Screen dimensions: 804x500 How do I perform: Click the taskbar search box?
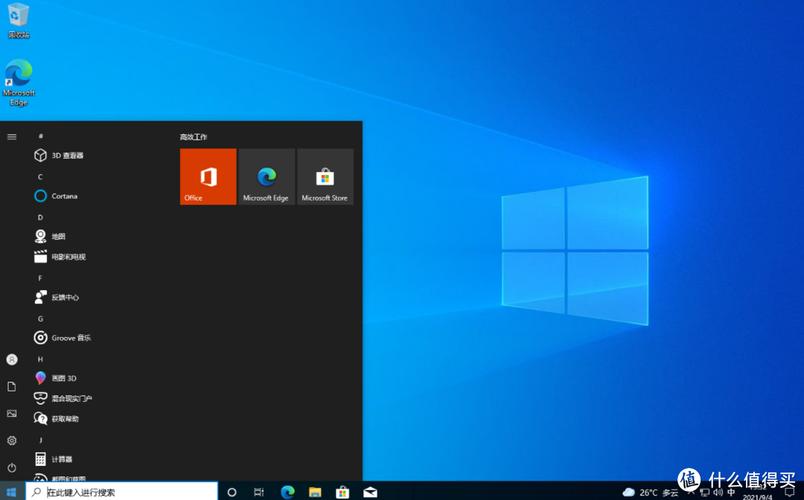click(121, 492)
